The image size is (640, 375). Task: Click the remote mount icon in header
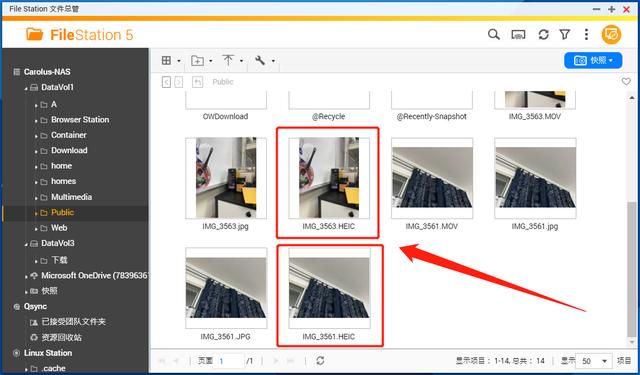tap(518, 35)
